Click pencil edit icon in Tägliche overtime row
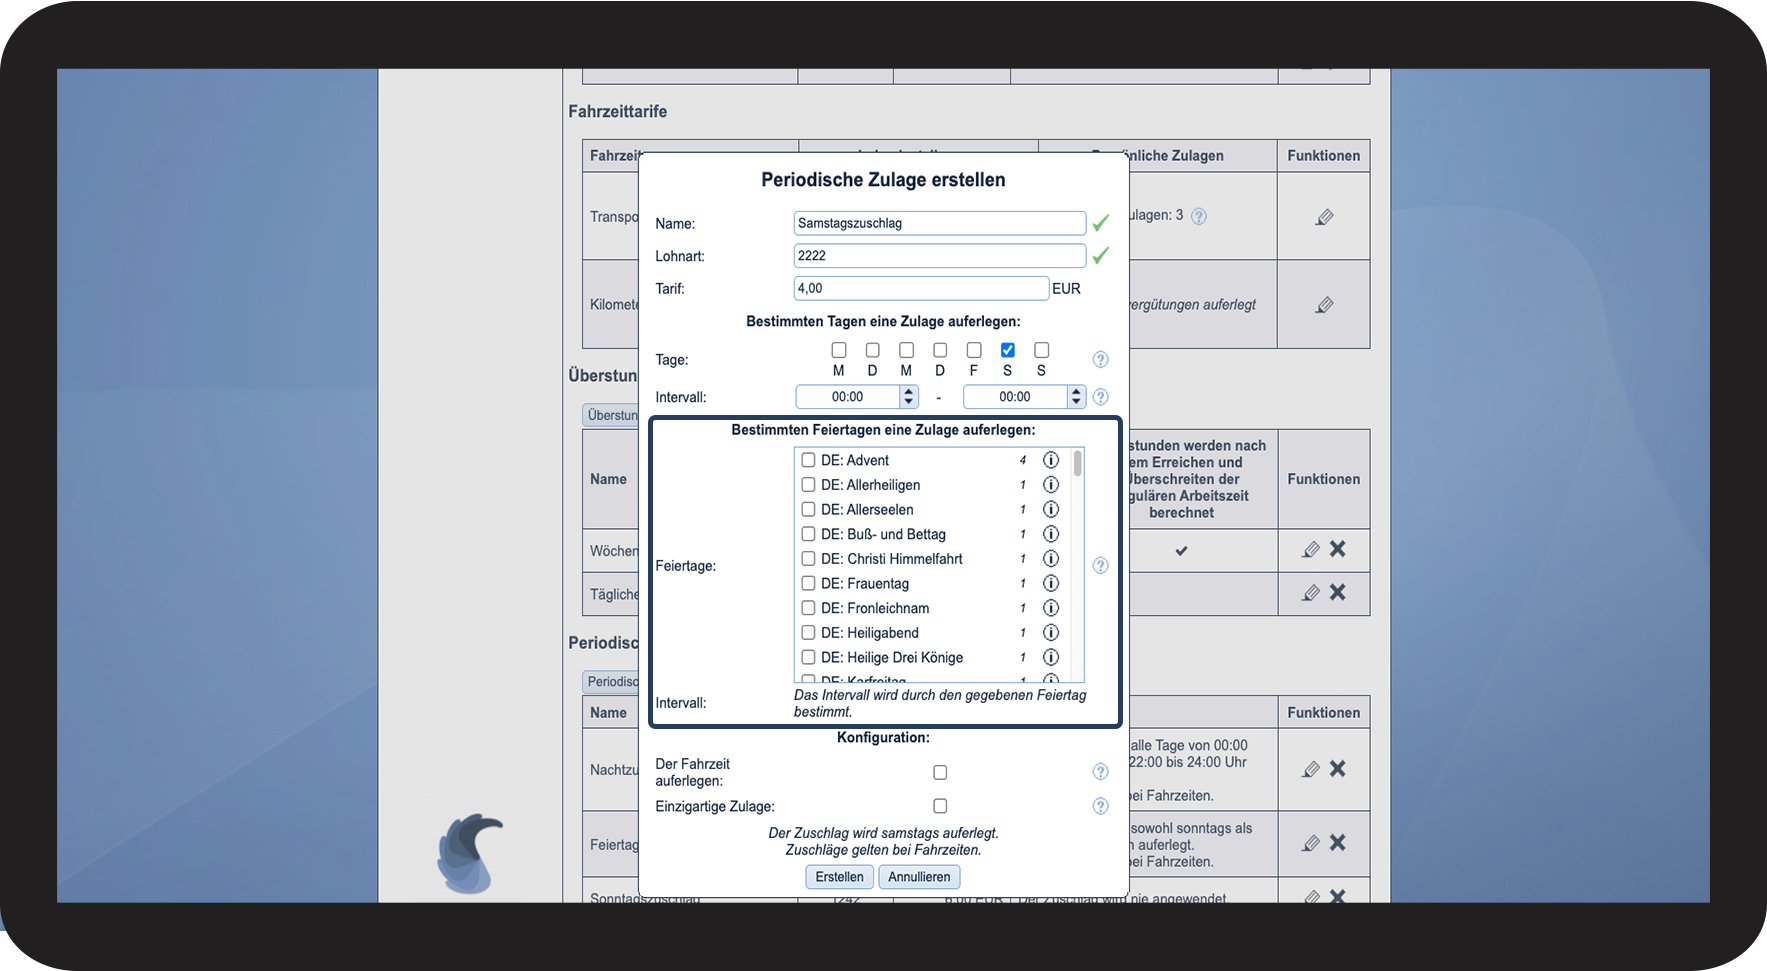The height and width of the screenshot is (971, 1767). (1311, 593)
